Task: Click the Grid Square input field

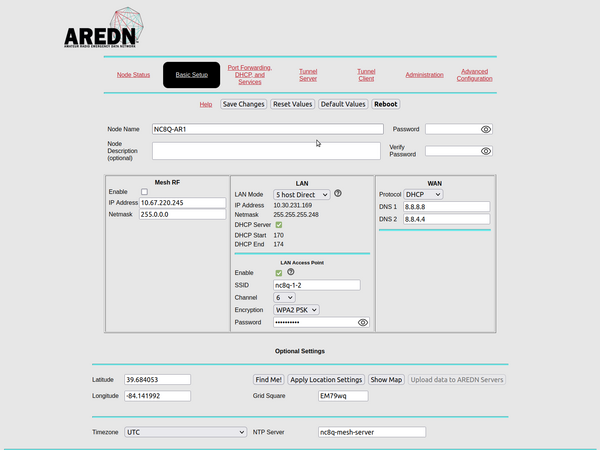Action: 343,396
